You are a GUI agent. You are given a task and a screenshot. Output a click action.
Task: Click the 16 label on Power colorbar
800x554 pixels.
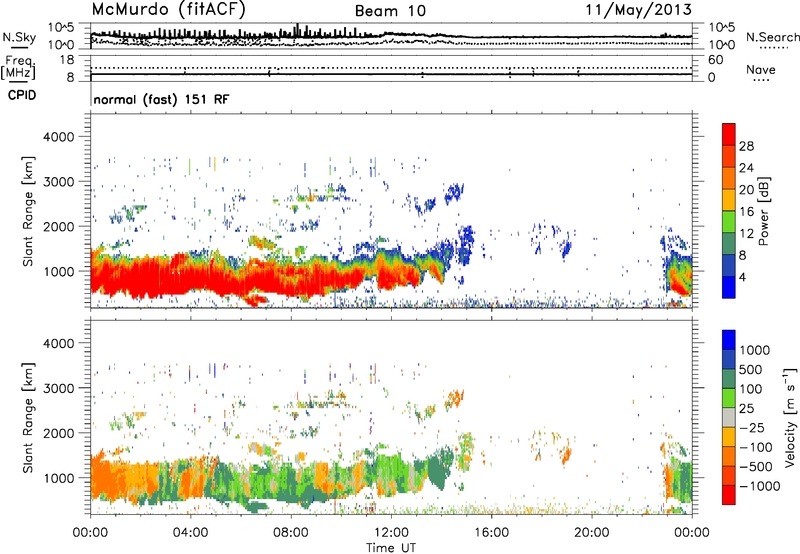coord(746,212)
